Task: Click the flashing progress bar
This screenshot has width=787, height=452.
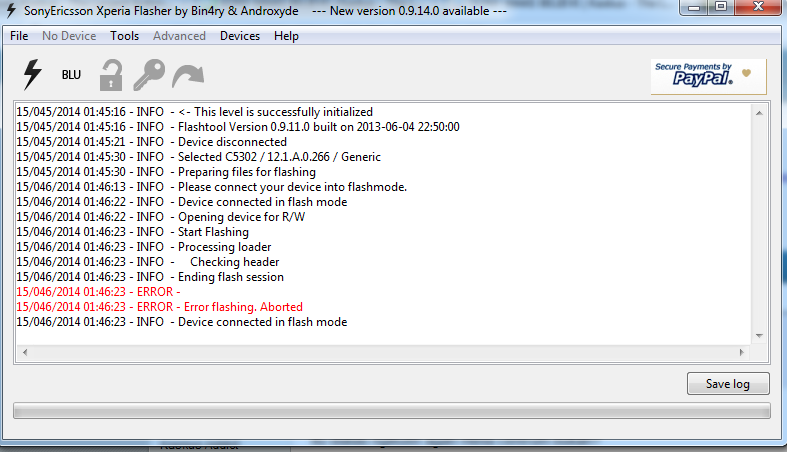Action: (x=391, y=411)
